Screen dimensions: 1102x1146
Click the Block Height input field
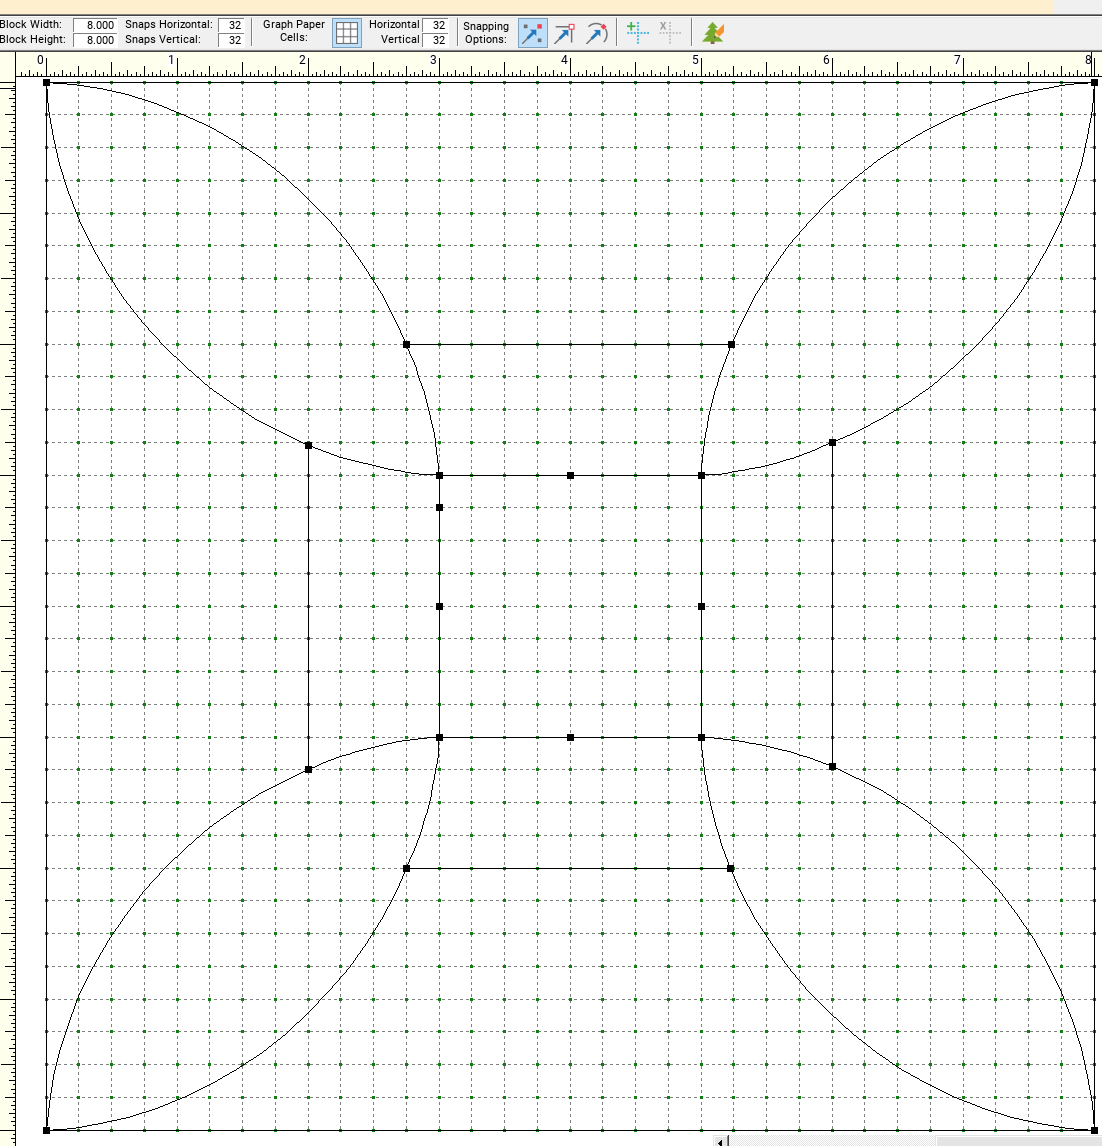(95, 40)
